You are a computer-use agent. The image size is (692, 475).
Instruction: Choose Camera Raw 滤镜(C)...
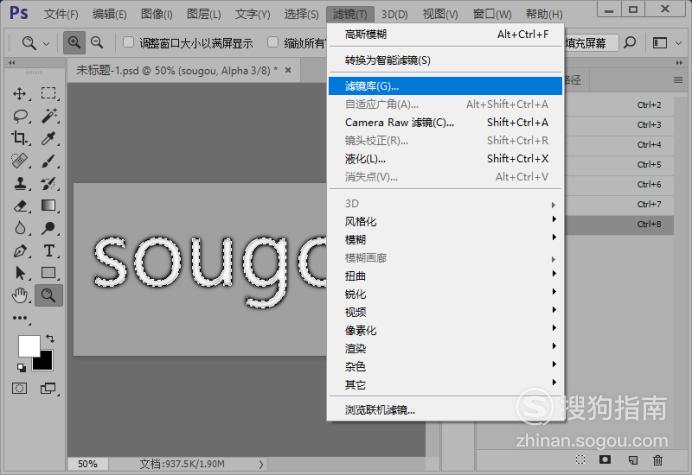tap(446, 122)
